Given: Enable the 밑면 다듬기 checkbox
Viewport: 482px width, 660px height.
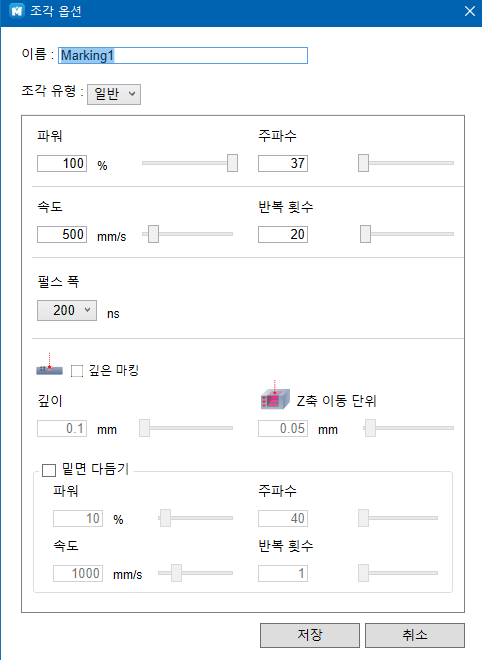Looking at the screenshot, I should coord(49,470).
